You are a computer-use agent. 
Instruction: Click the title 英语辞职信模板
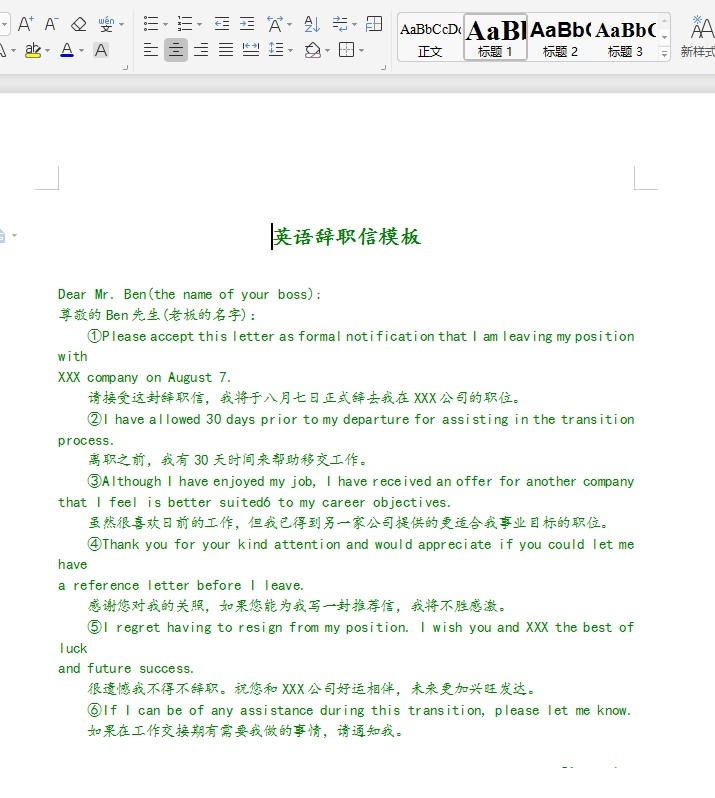click(x=347, y=237)
